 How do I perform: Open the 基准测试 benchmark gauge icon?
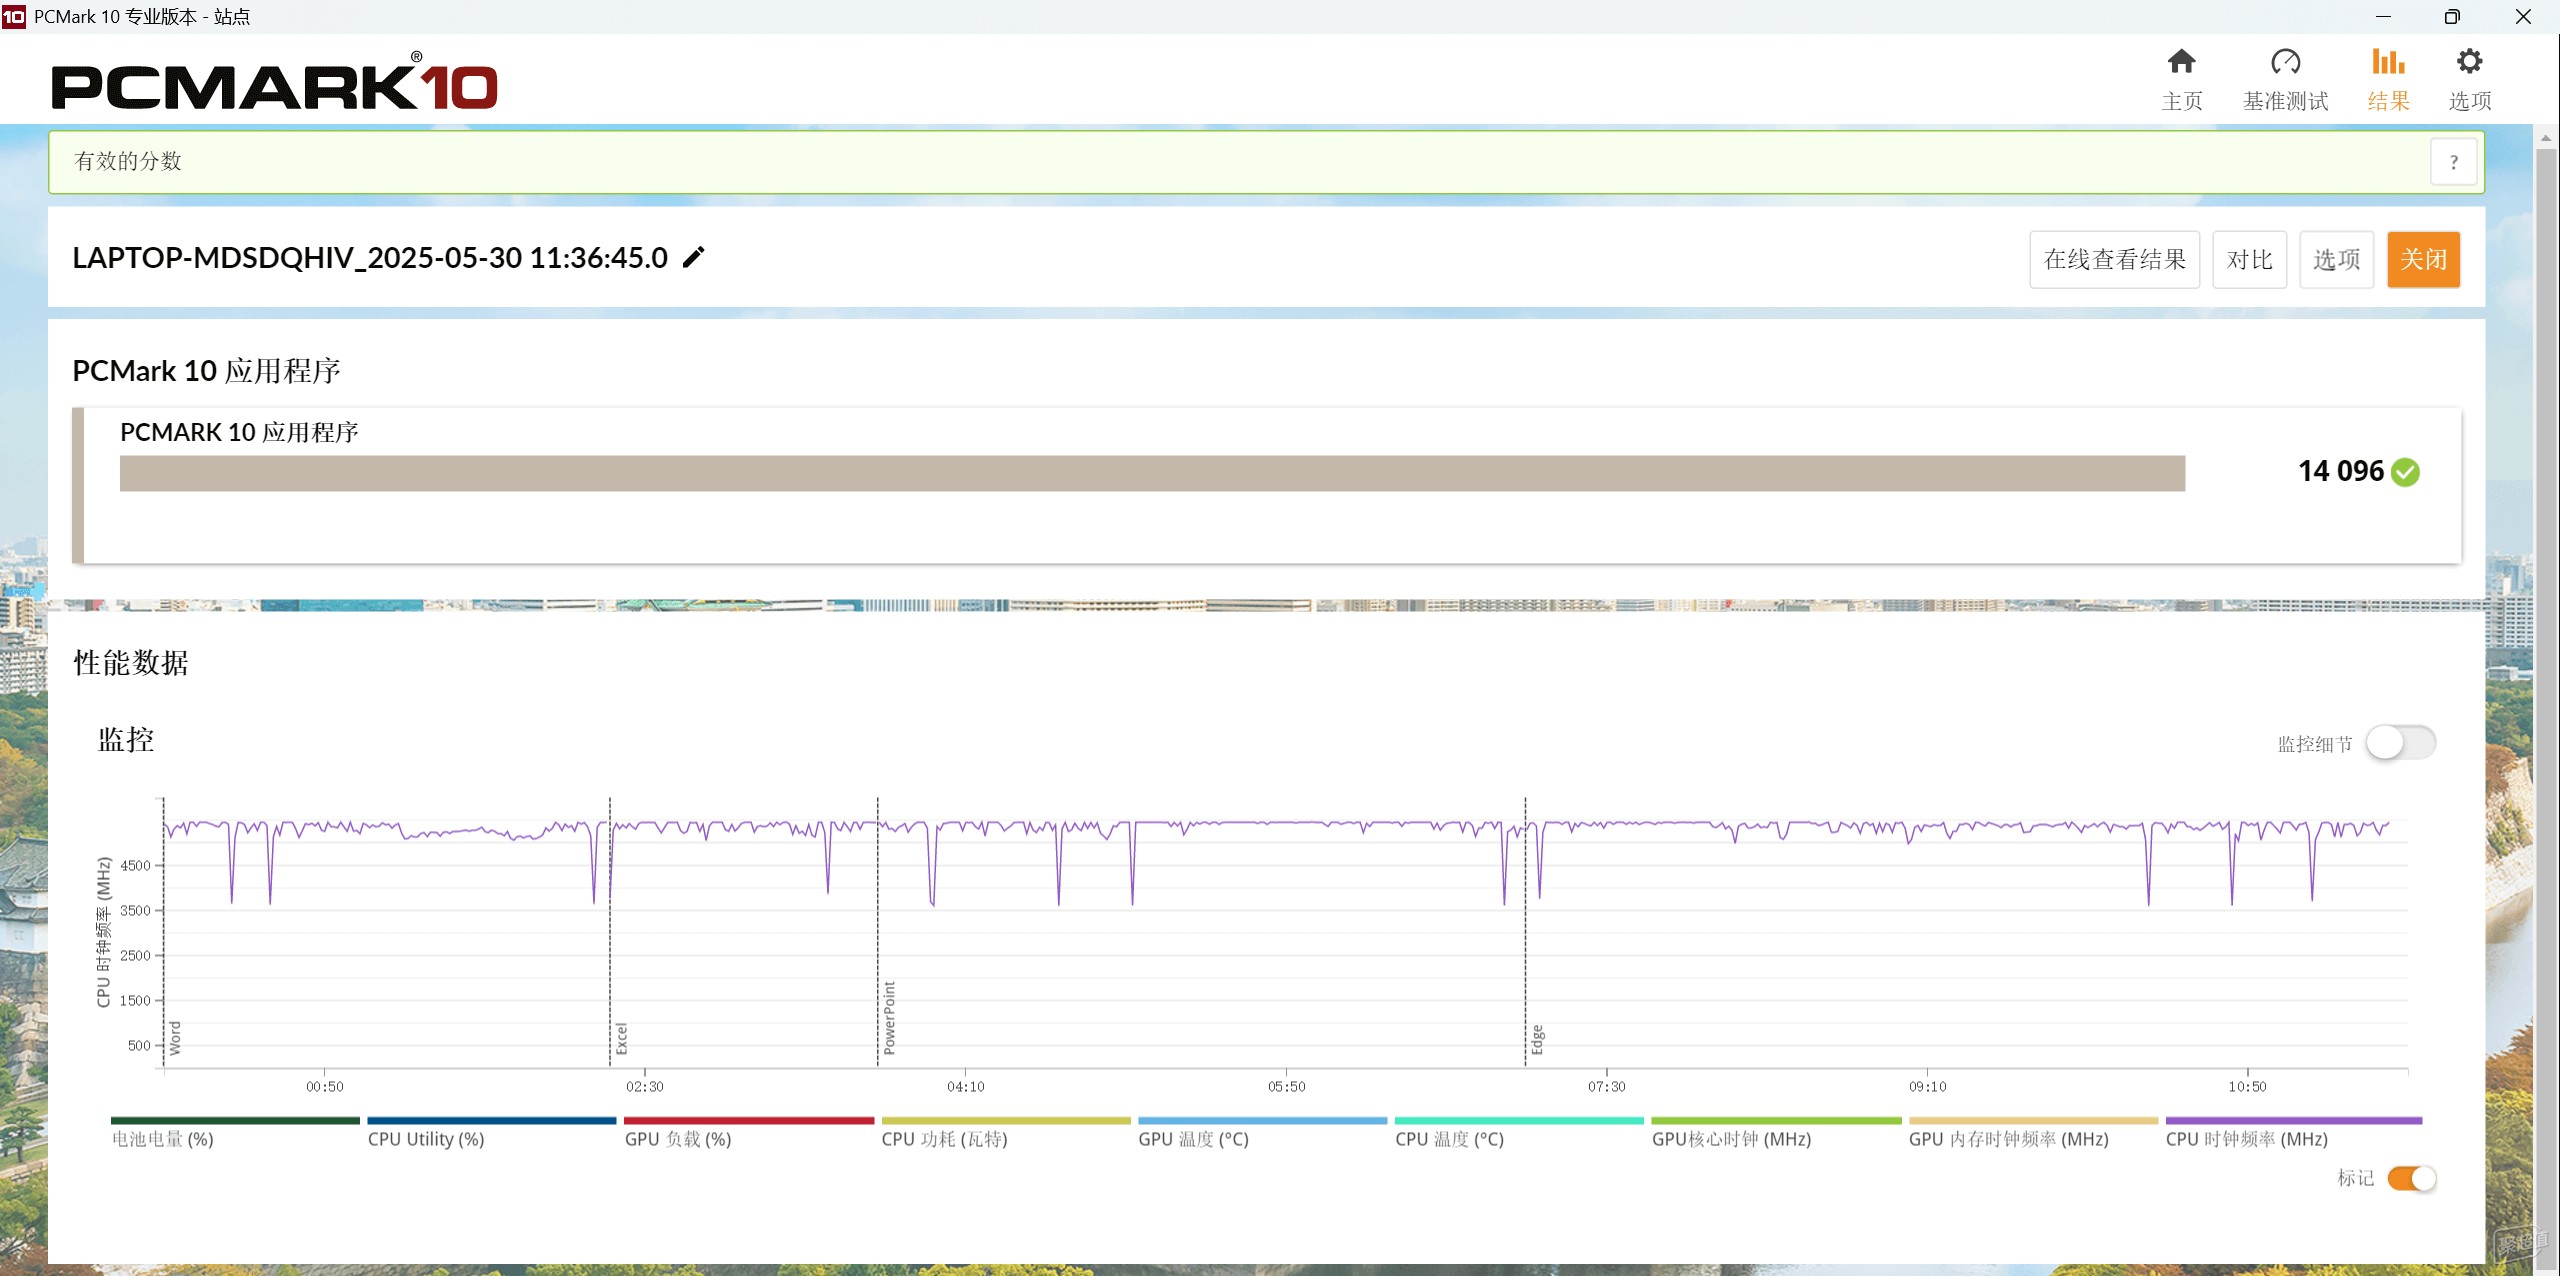click(x=2285, y=79)
